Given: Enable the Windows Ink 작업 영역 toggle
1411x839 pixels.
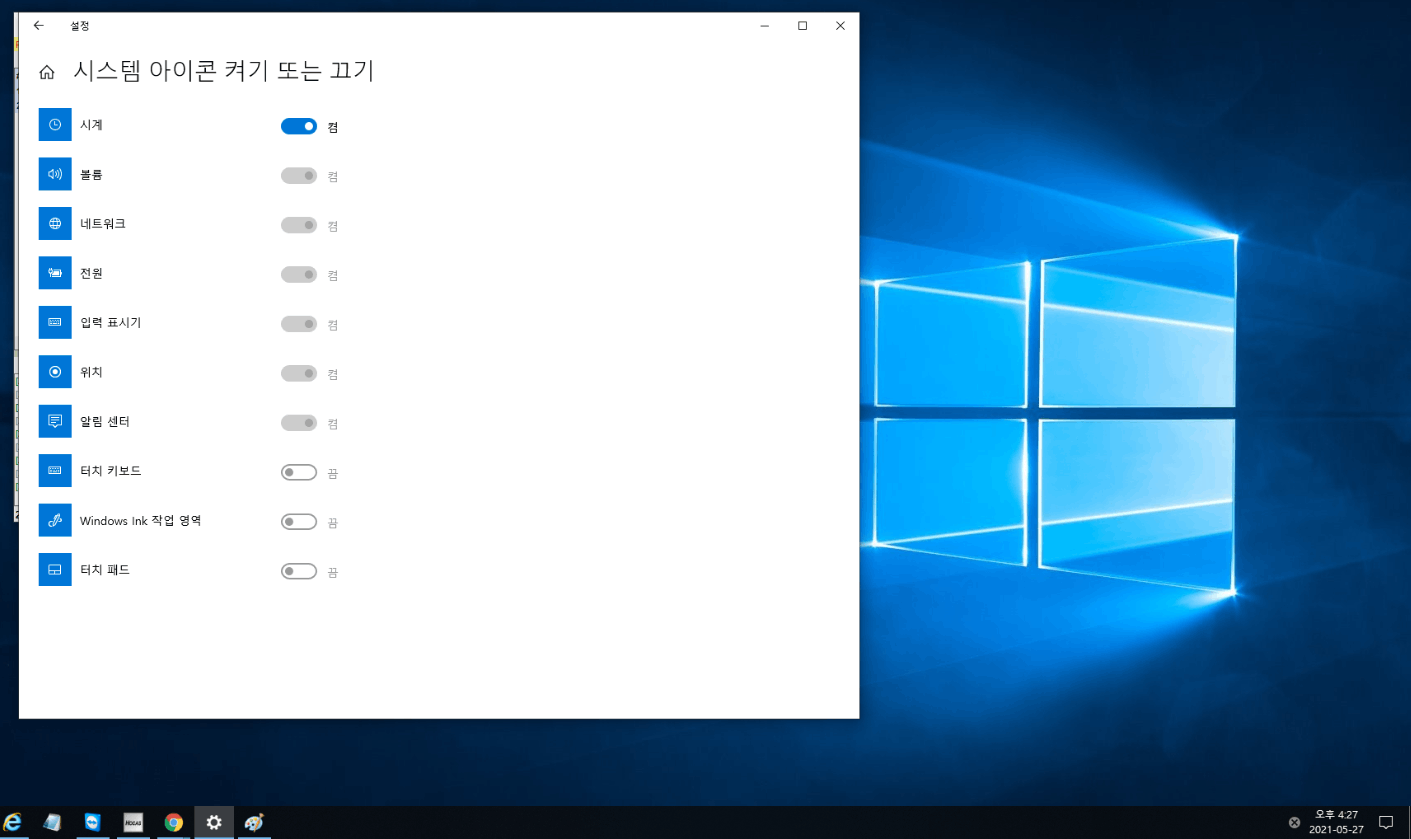Looking at the screenshot, I should (299, 521).
